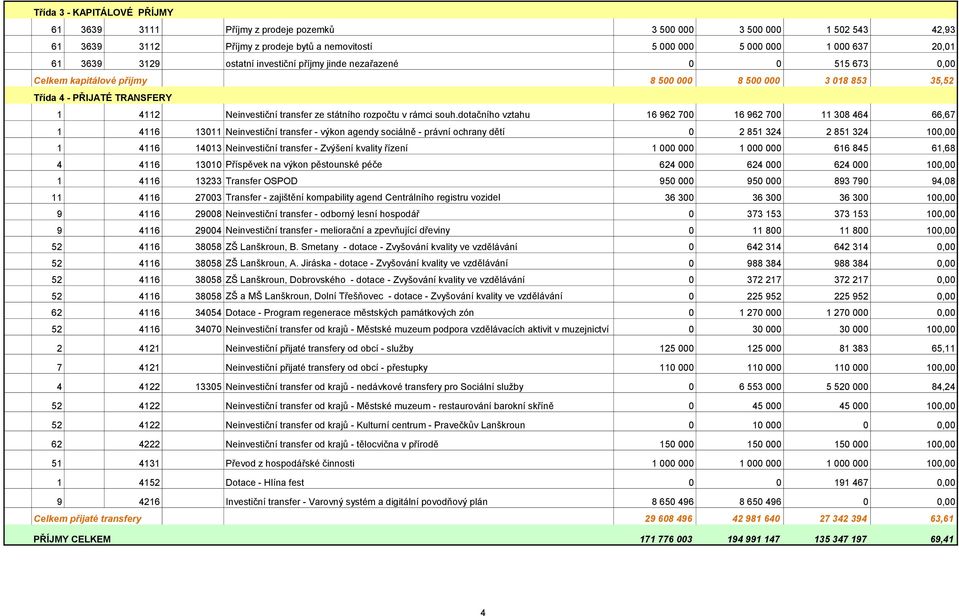Select the value 3 018 853
Screen dimensions: 959x616
pyautogui.click(x=845, y=81)
